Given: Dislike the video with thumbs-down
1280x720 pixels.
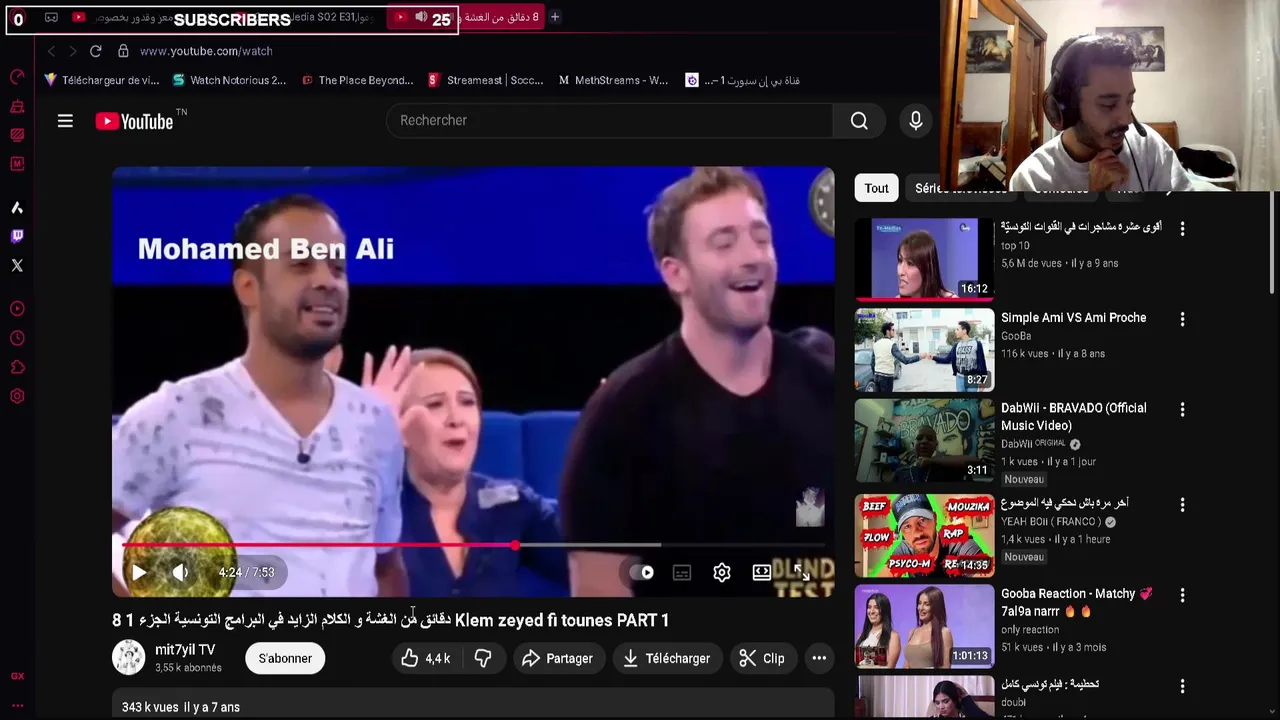Looking at the screenshot, I should (x=483, y=658).
